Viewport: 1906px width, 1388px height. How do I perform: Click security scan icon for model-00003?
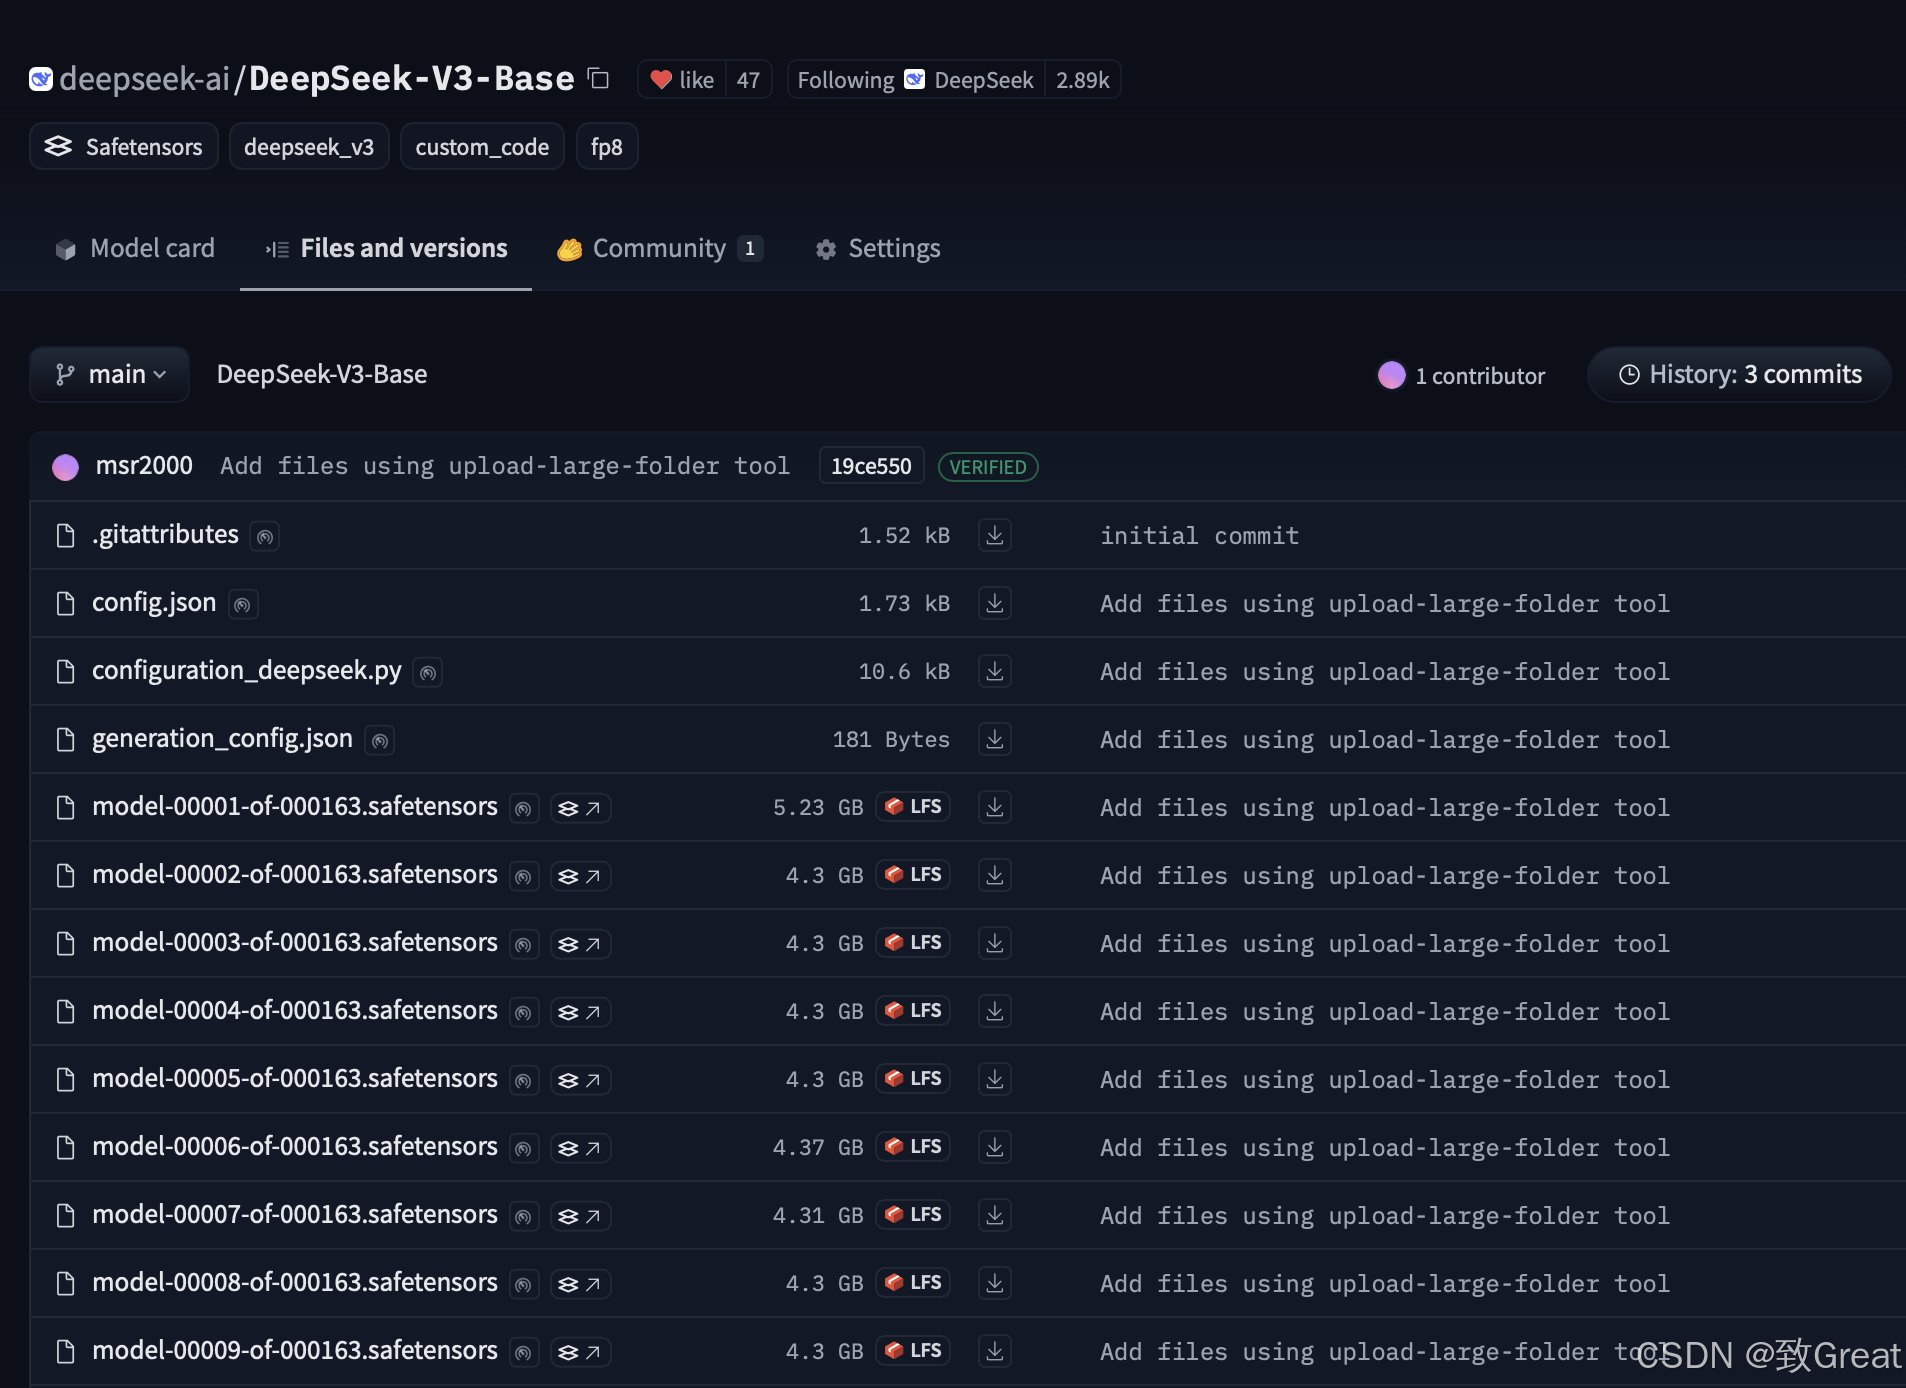coord(524,944)
